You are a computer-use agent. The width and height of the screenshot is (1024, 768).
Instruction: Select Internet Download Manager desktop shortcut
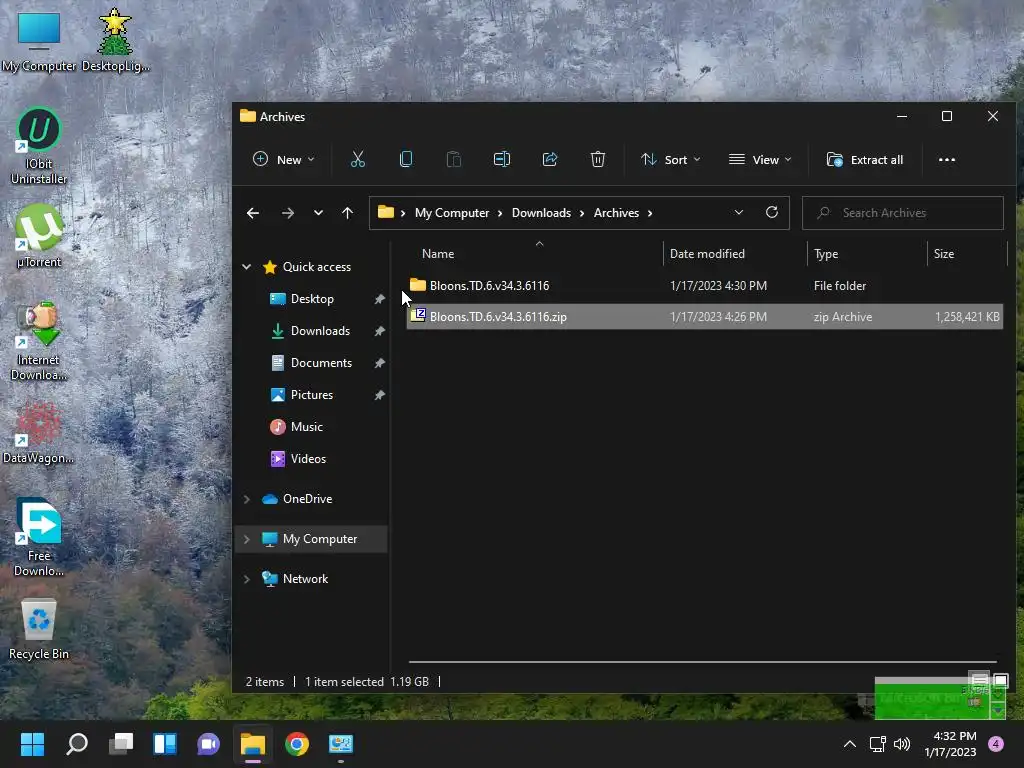39,342
